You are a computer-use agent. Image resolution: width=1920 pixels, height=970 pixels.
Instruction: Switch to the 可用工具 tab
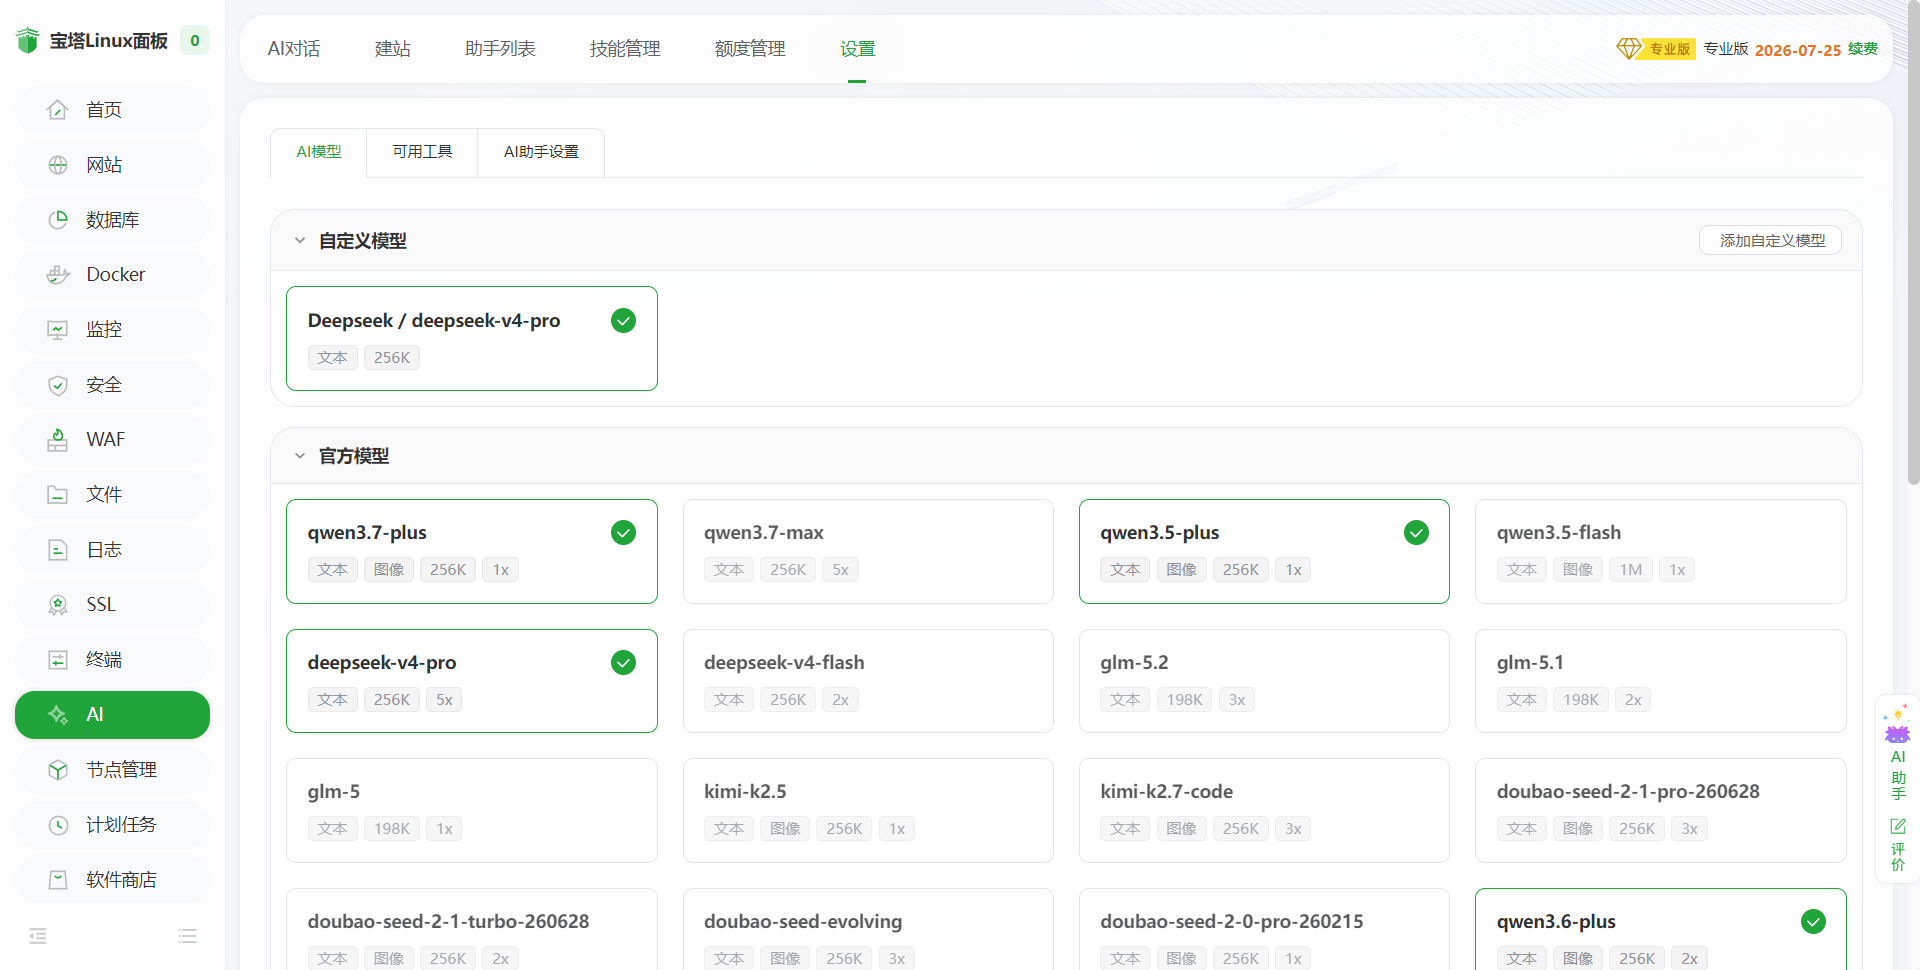pos(422,152)
